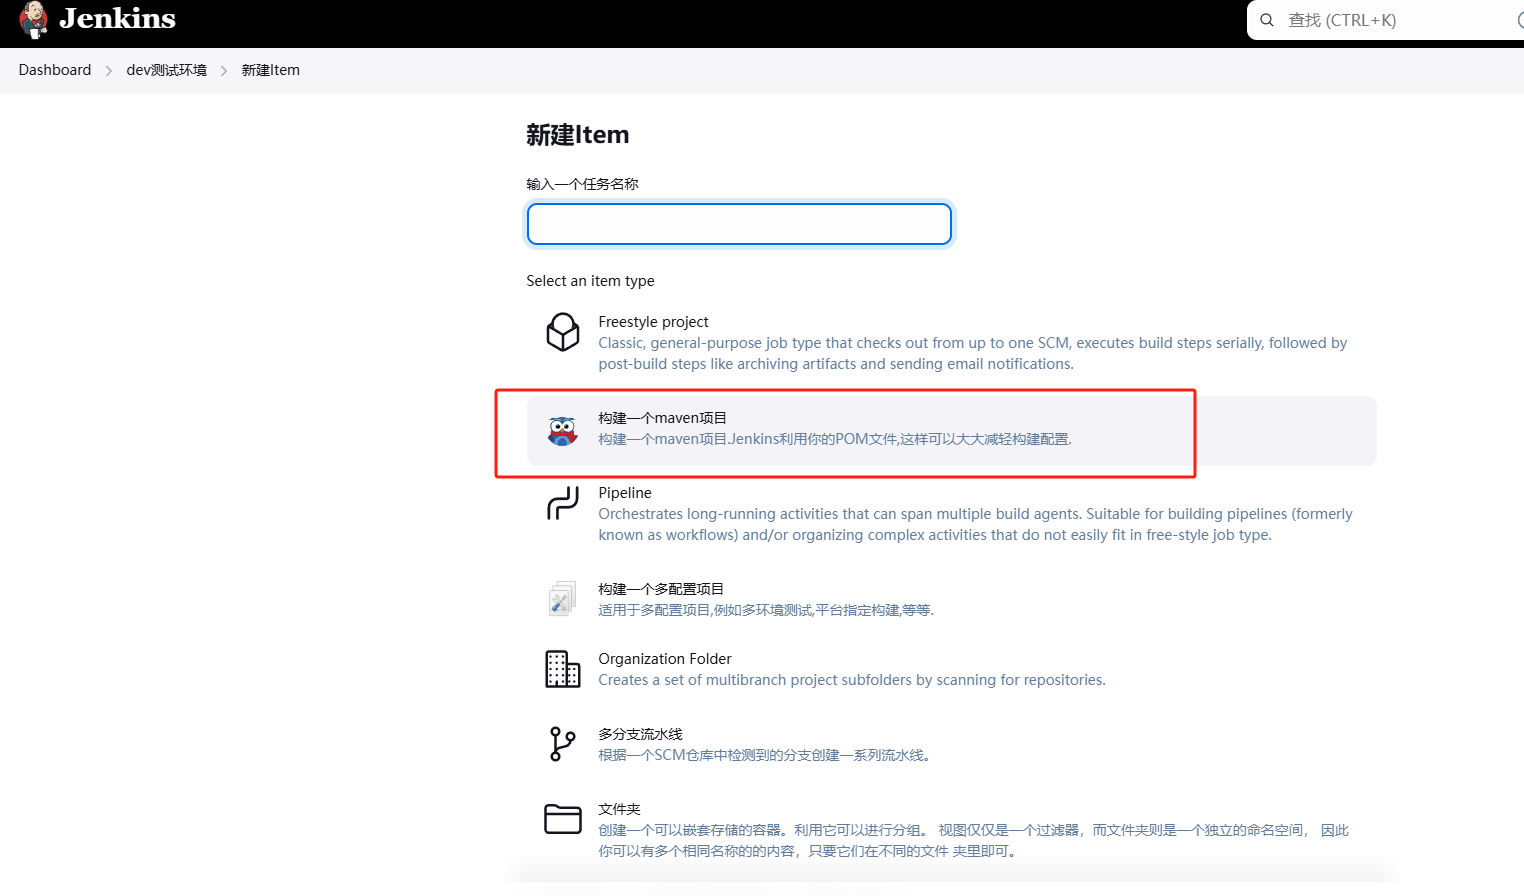This screenshot has height=896, width=1524.
Task: Expand chevron after dev测试环境 breadcrumb
Action: pos(224,71)
